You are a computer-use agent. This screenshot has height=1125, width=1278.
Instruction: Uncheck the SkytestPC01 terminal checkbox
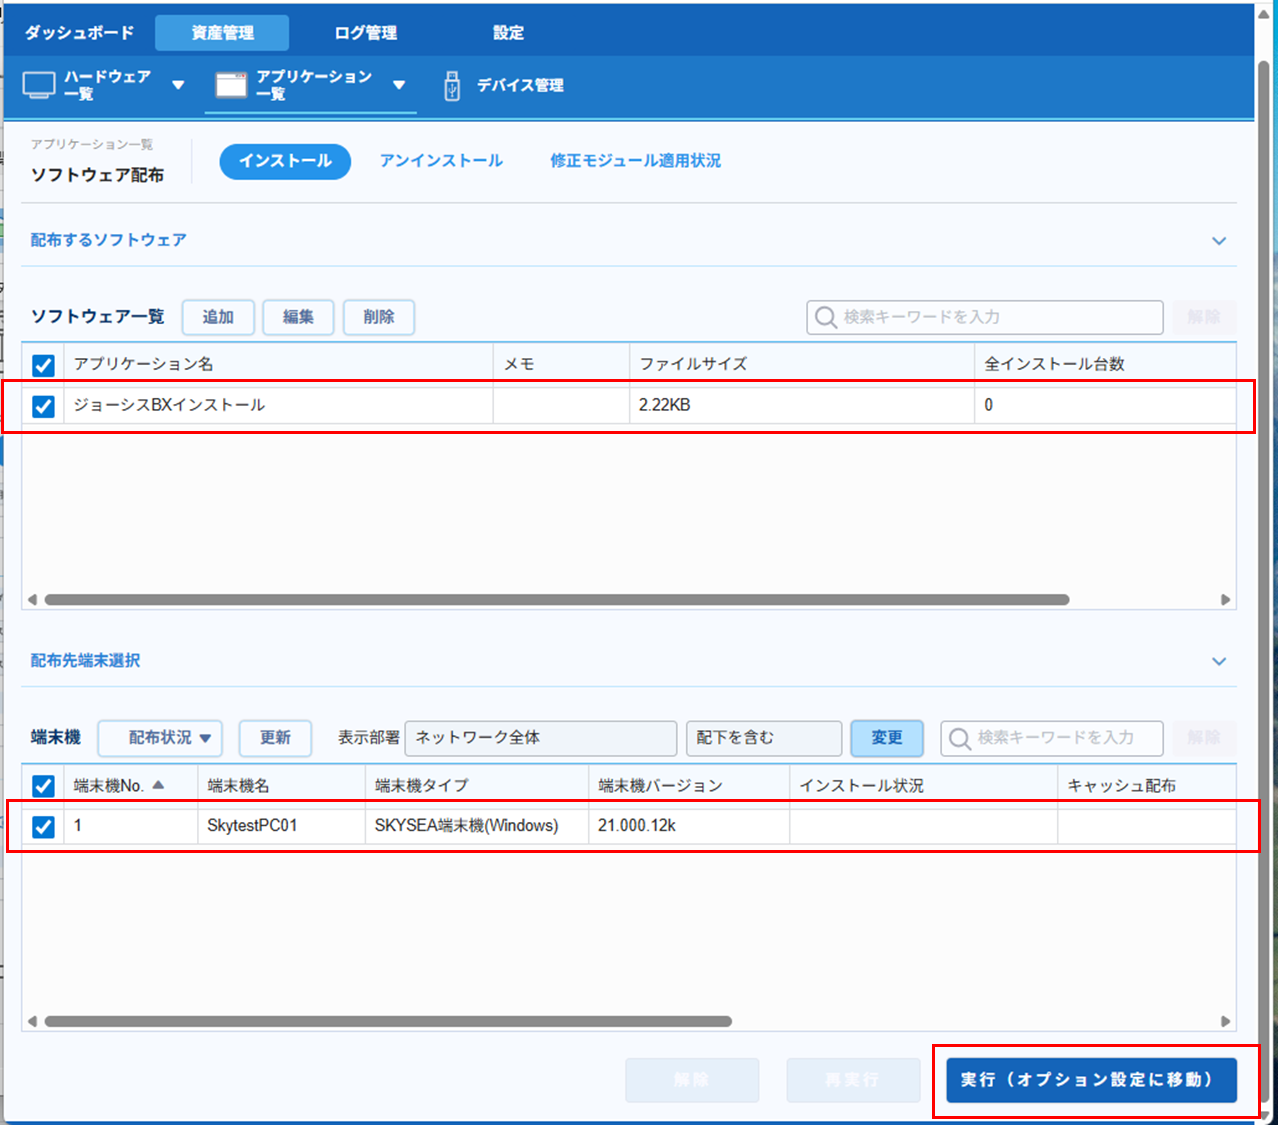(43, 827)
